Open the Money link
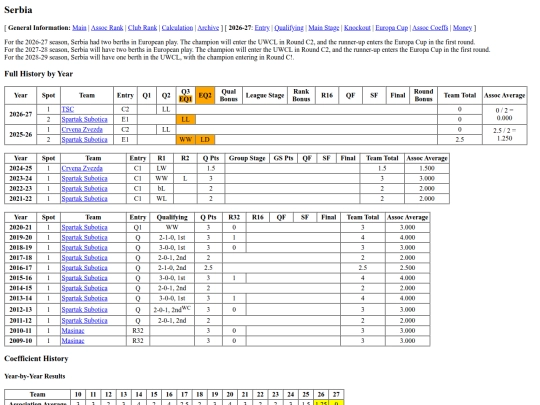This screenshot has width=540, height=405. (x=462, y=28)
